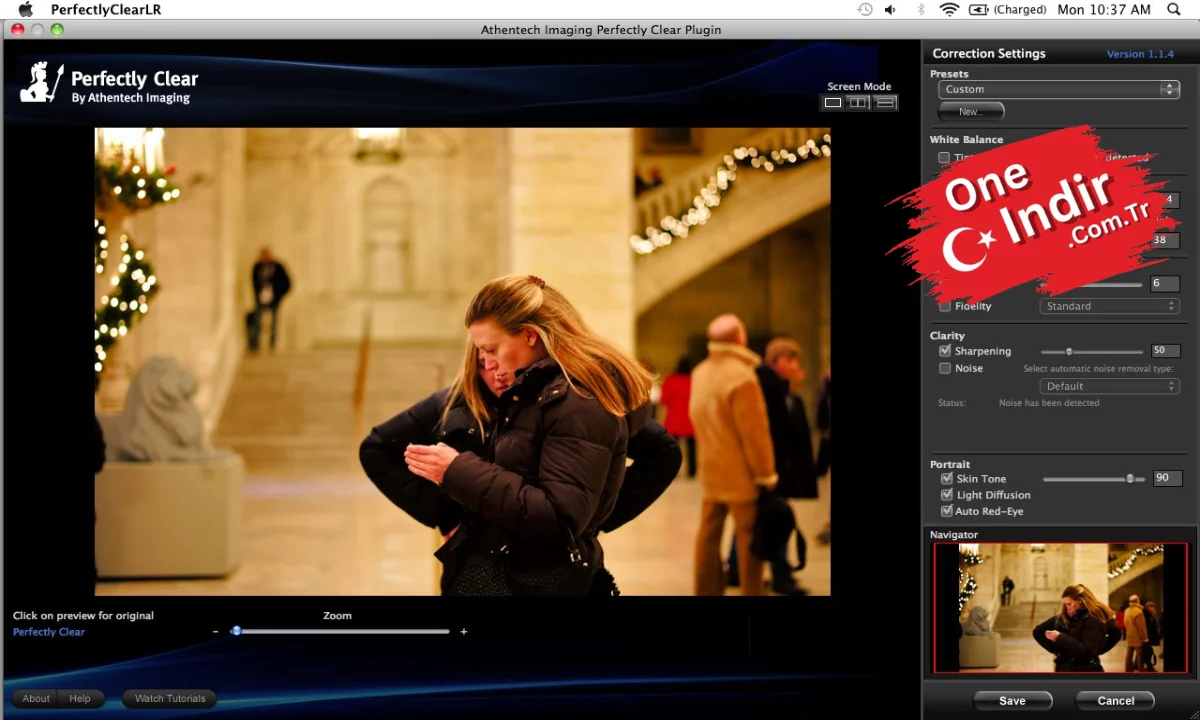
Task: Enable the Noise checkbox
Action: coord(945,368)
